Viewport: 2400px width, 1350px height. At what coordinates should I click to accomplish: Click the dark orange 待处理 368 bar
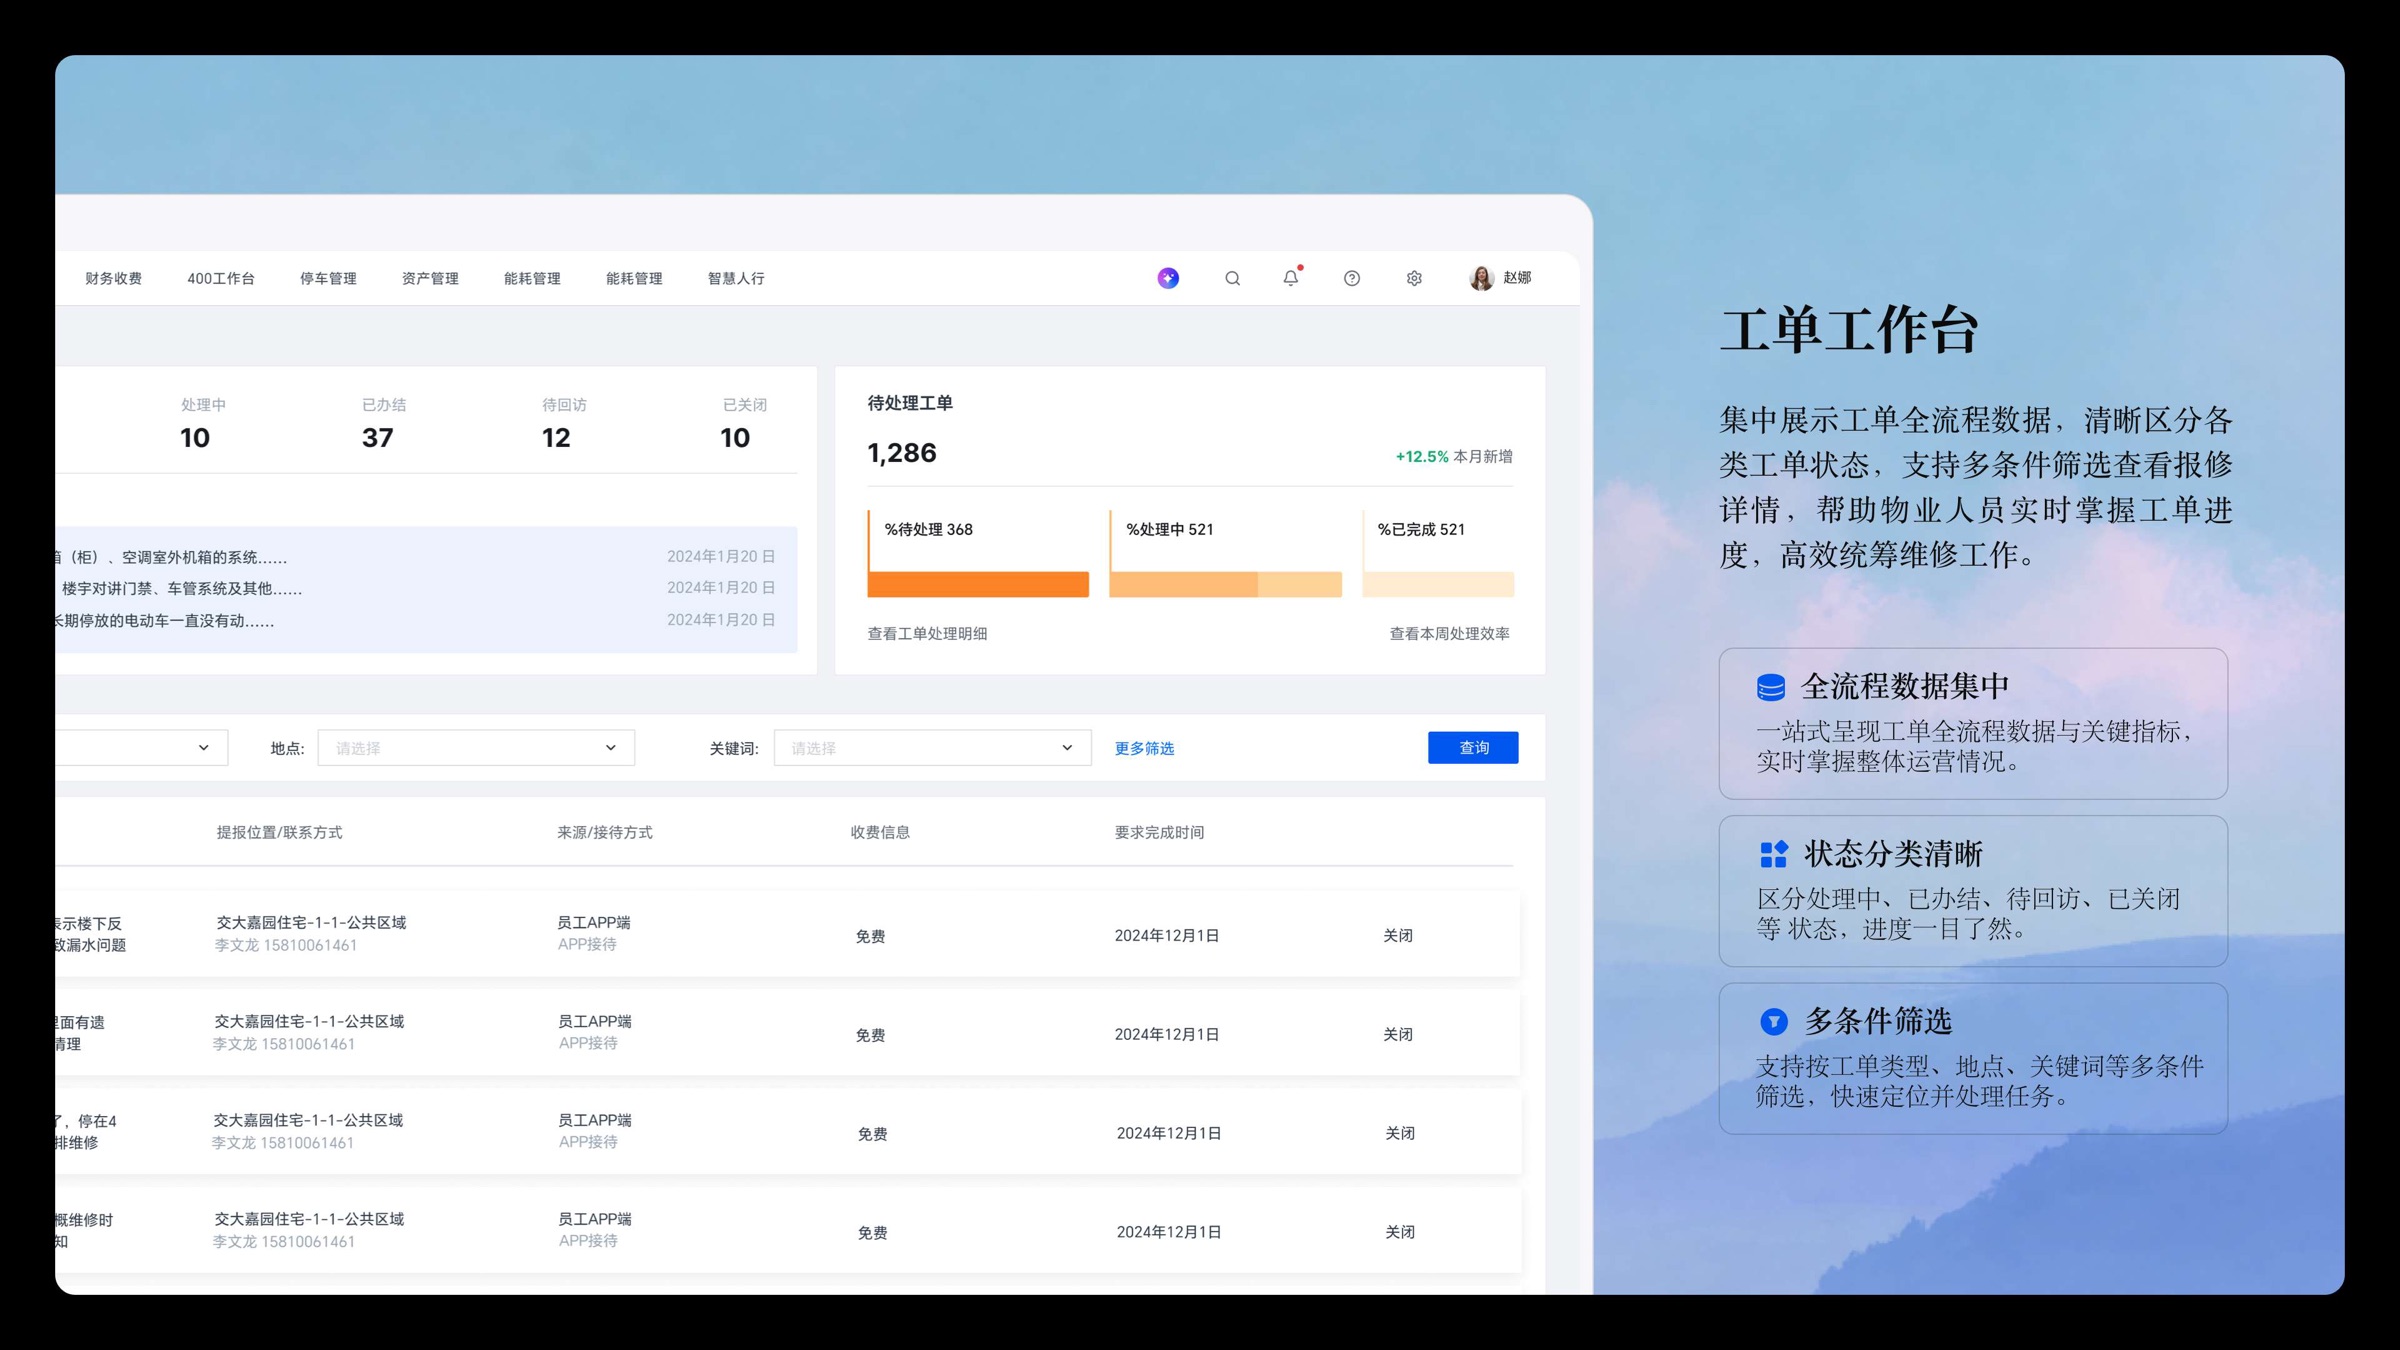coord(978,584)
